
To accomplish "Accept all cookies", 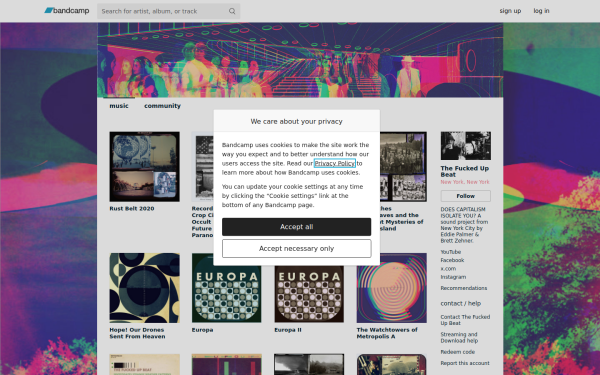I will pyautogui.click(x=297, y=227).
